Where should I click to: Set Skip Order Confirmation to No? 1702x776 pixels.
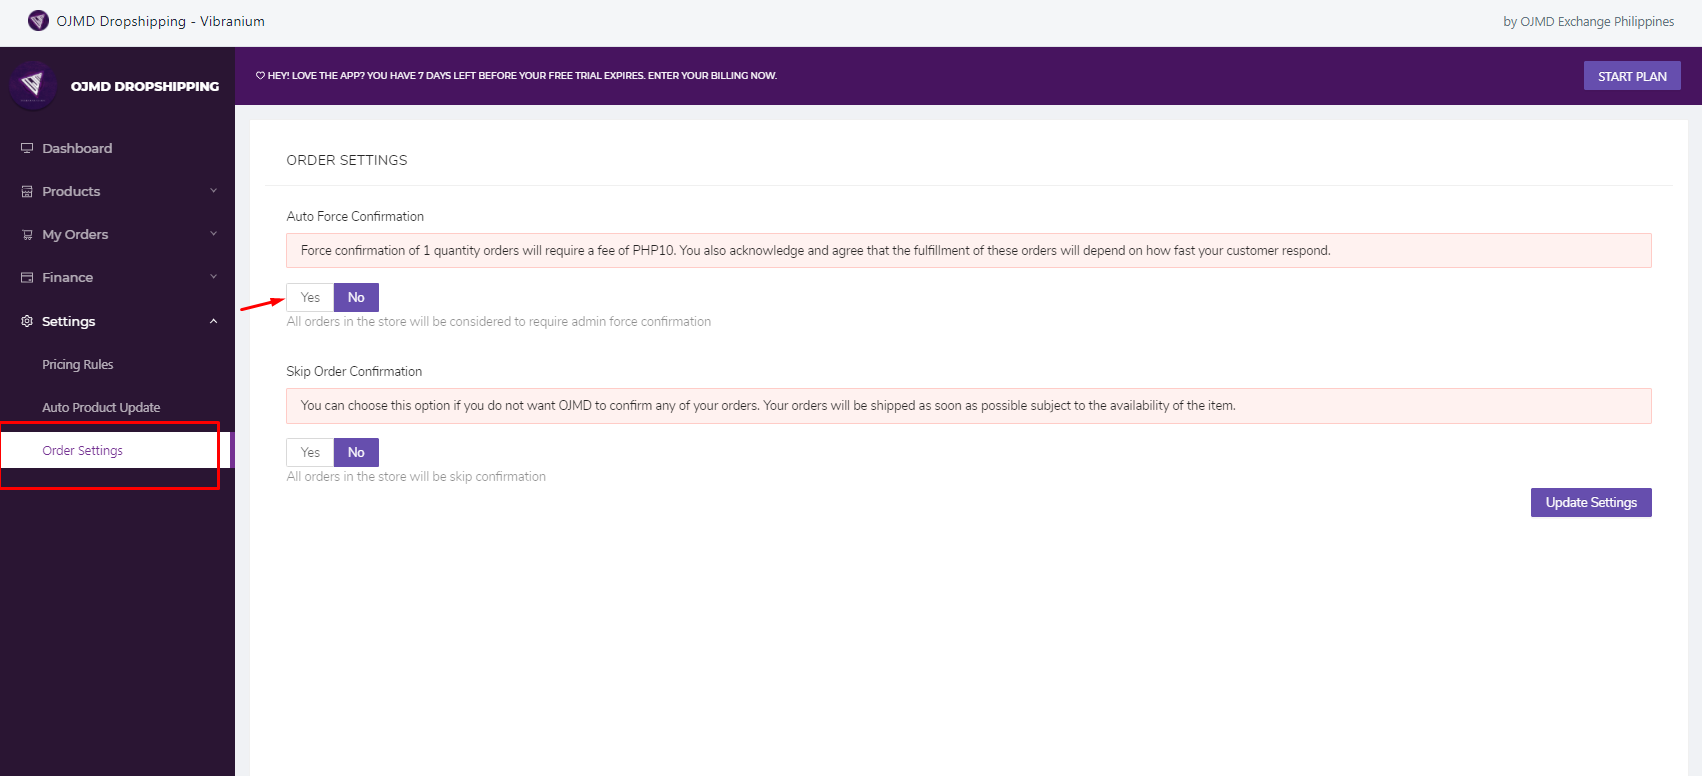pos(356,453)
